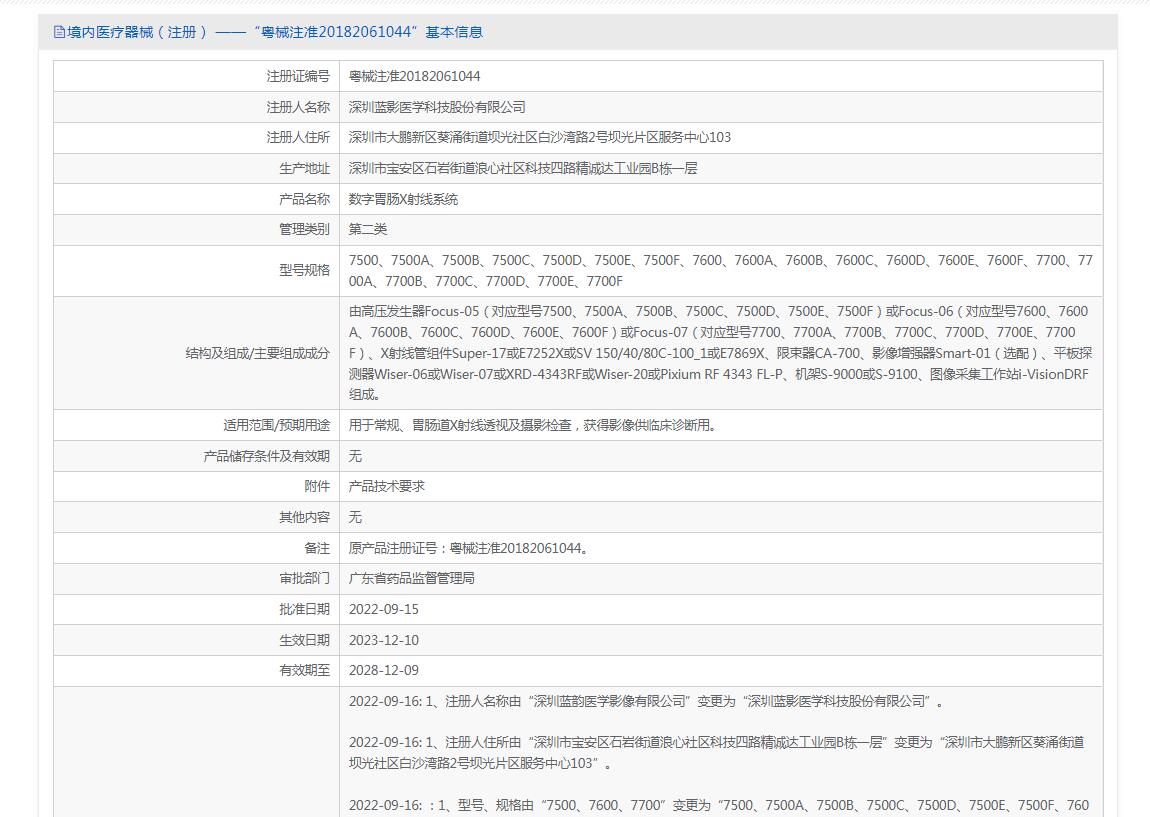The height and width of the screenshot is (817, 1150).
Task: Click the 备注 remark with original registration number
Action: [x=468, y=548]
